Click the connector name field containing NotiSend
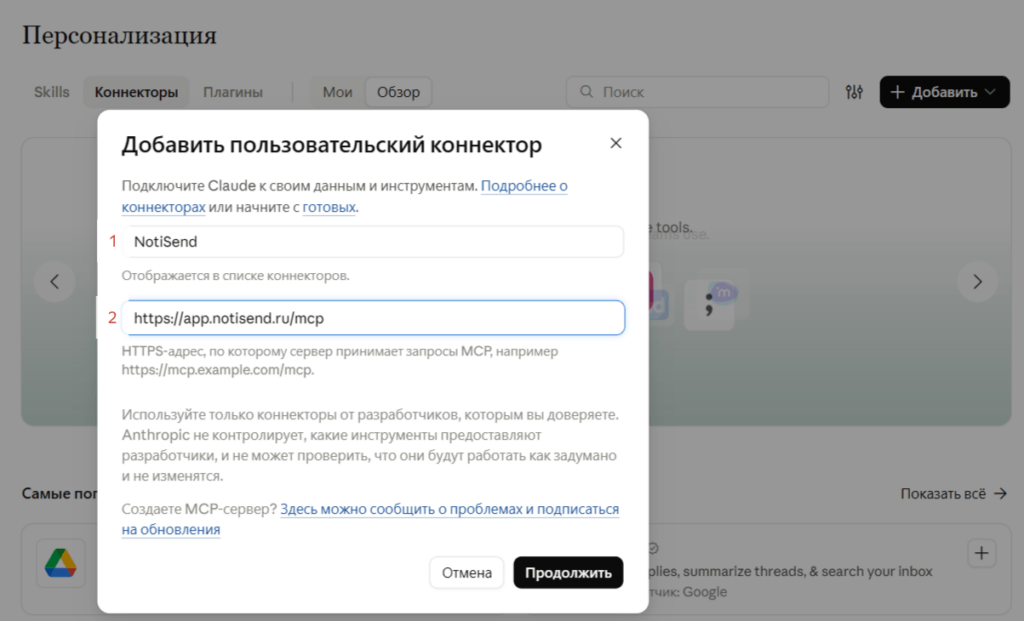The height and width of the screenshot is (621, 1024). click(373, 242)
